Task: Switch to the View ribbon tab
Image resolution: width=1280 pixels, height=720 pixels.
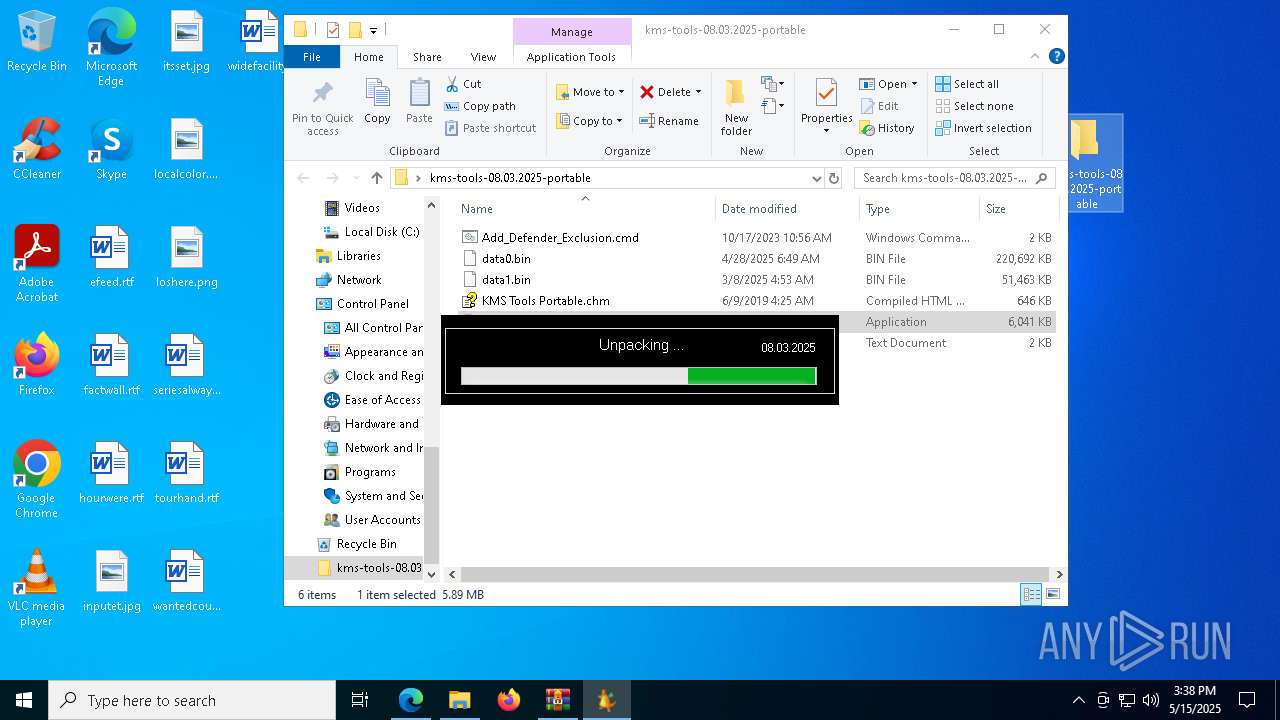Action: coord(483,57)
